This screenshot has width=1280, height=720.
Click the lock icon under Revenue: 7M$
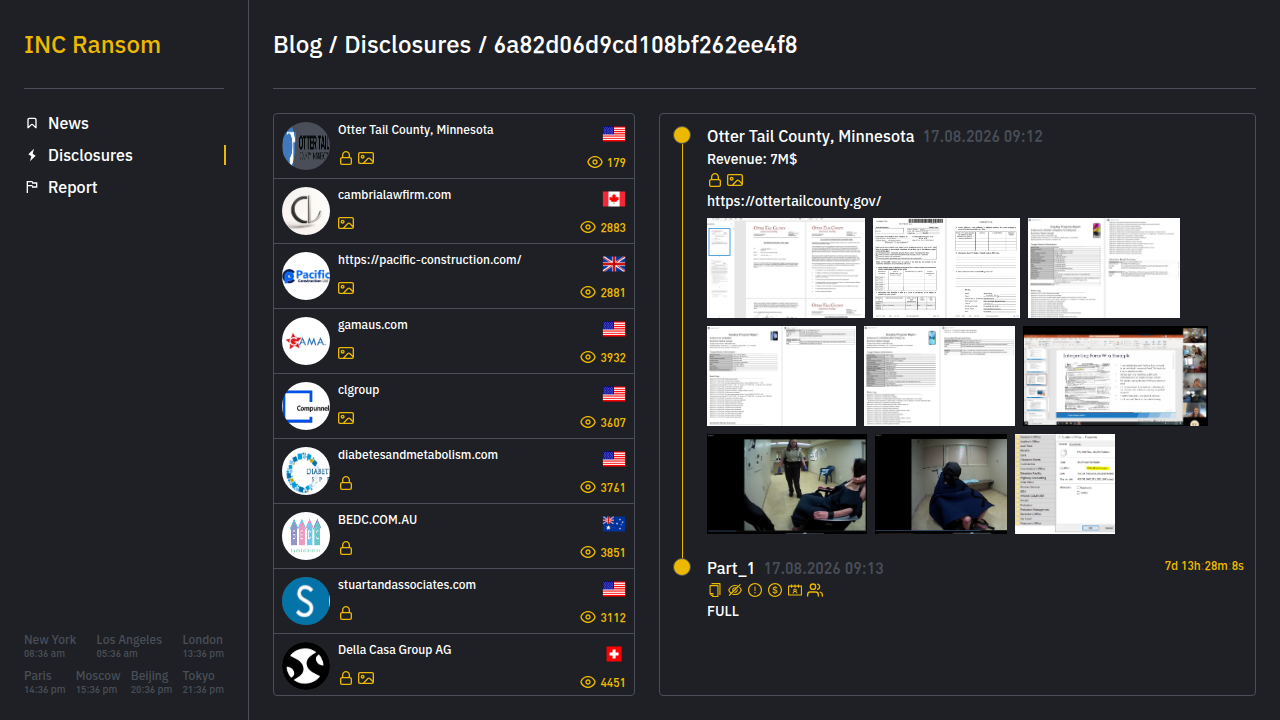pyautogui.click(x=715, y=180)
